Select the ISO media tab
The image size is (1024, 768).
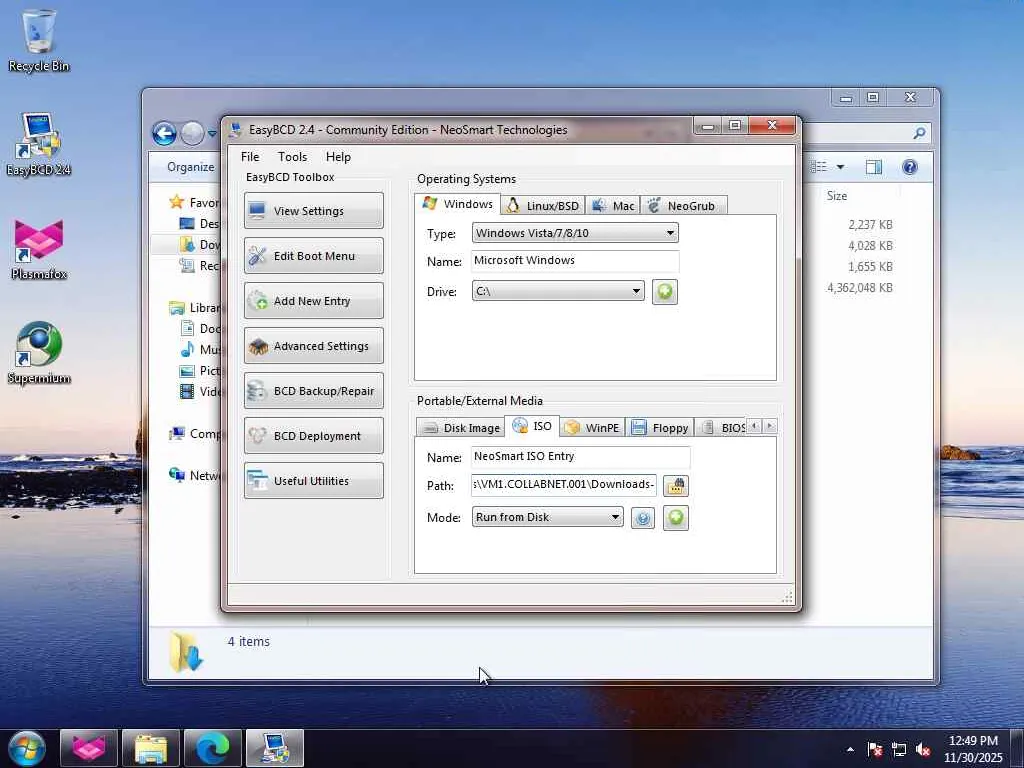coord(532,426)
